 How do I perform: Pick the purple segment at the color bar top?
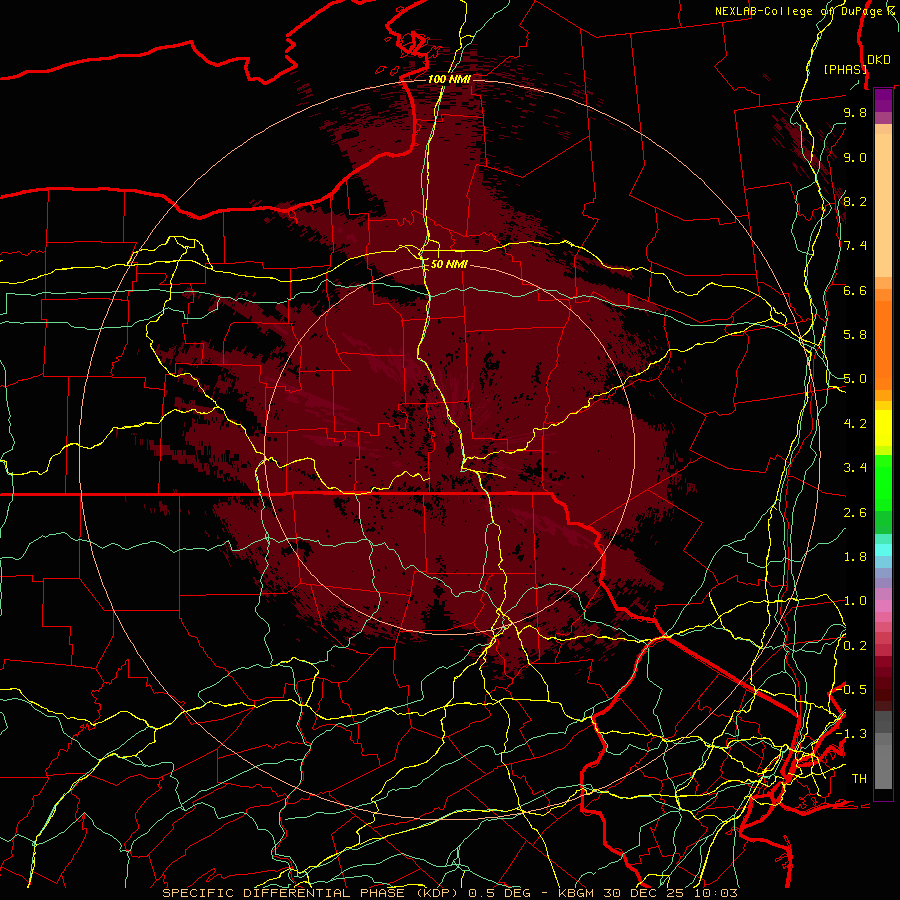click(x=883, y=100)
